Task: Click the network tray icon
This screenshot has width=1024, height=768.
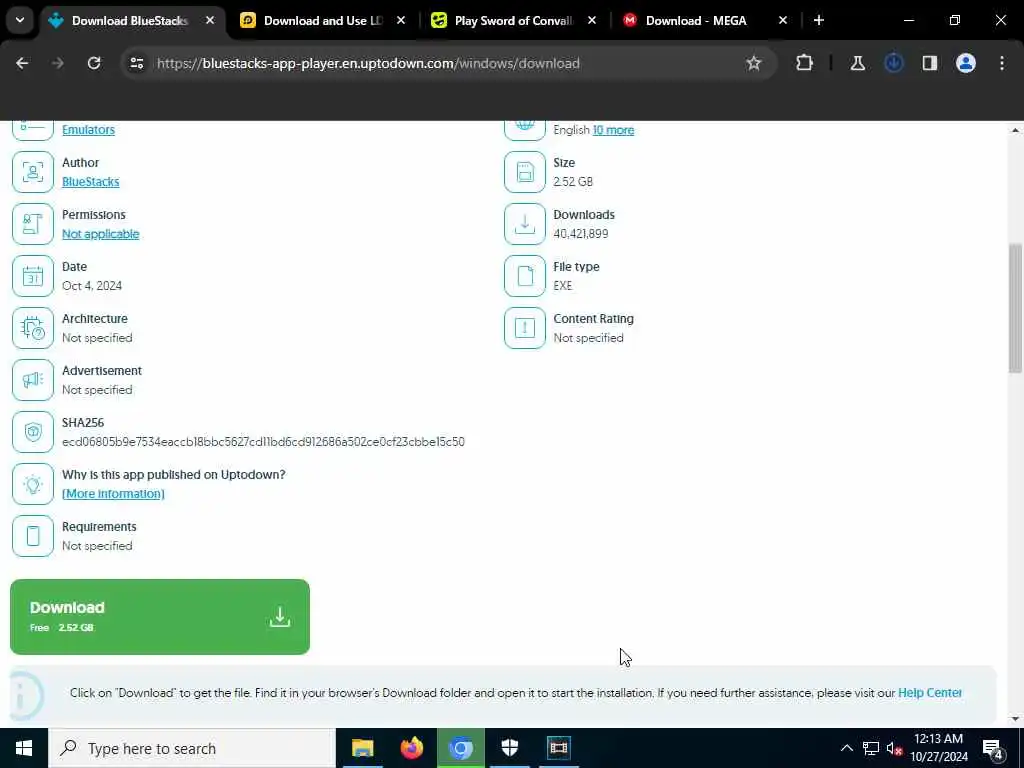Action: (871, 748)
